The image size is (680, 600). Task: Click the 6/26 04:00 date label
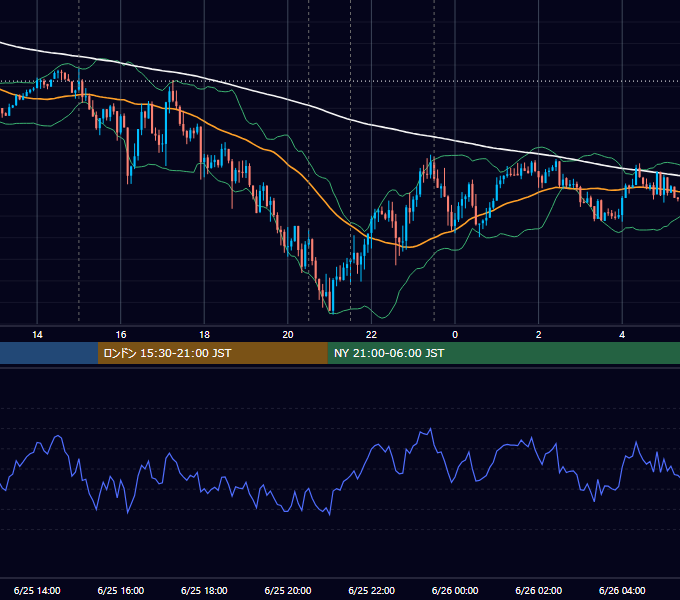click(622, 590)
